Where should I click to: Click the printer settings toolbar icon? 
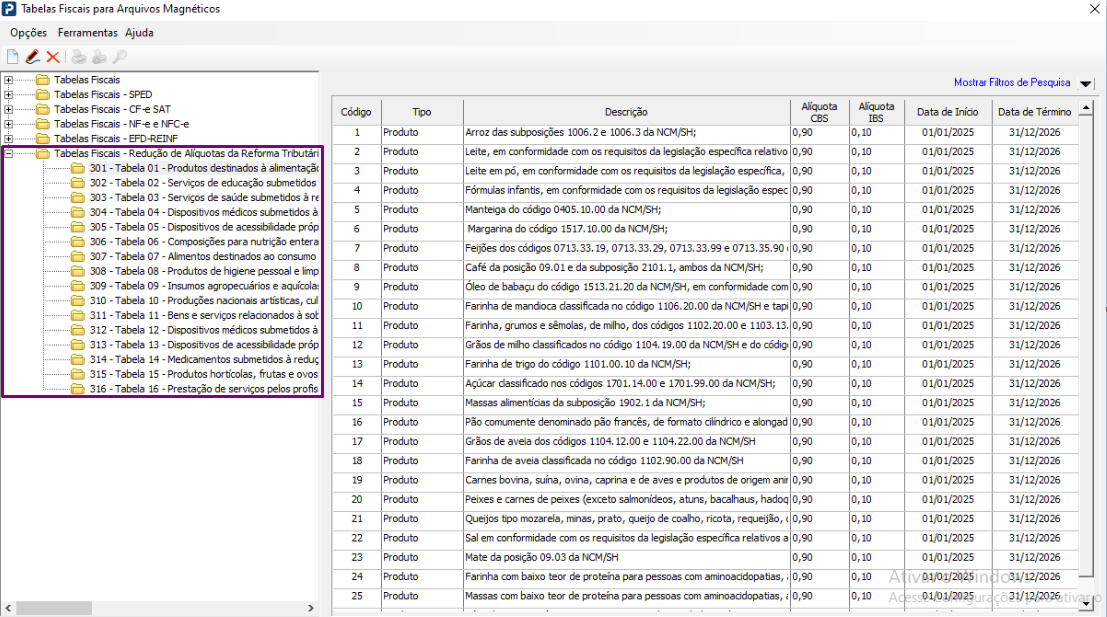pos(99,58)
